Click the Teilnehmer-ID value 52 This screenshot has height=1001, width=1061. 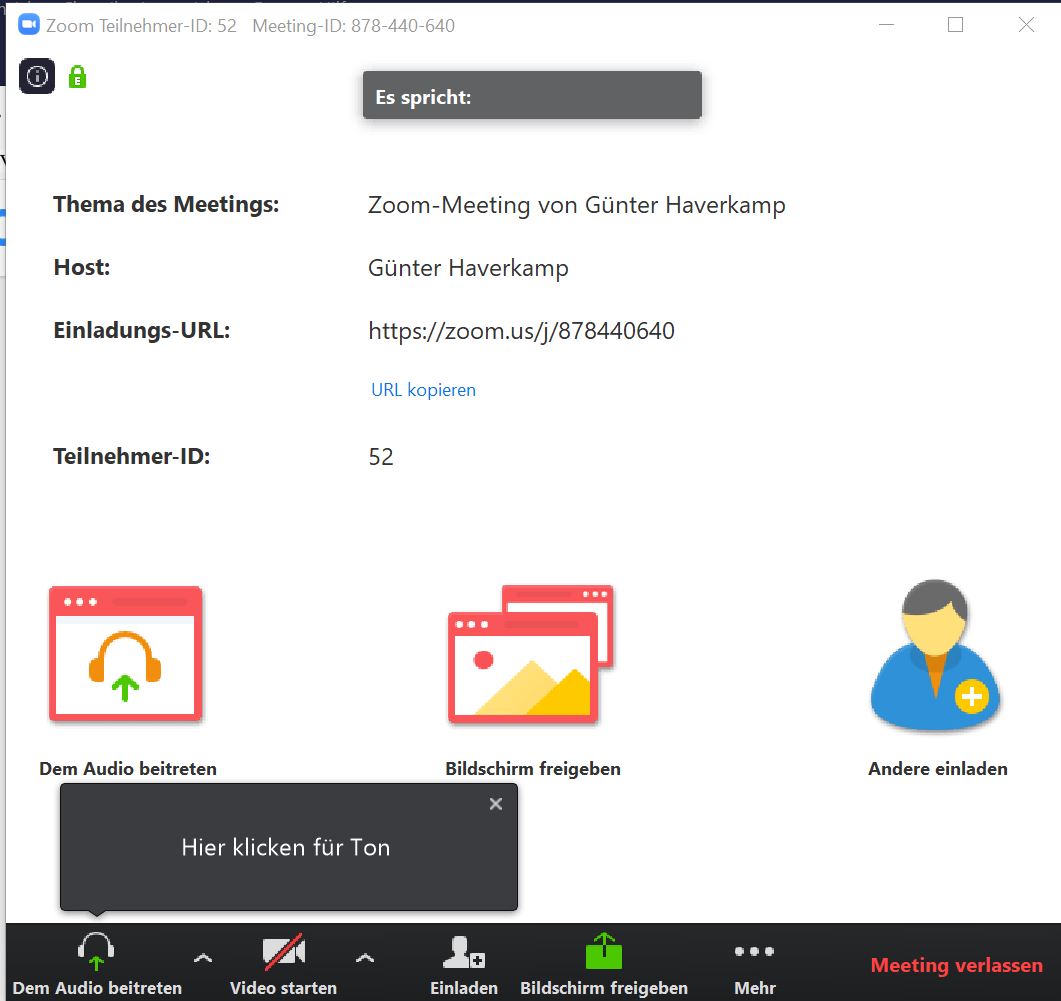(381, 457)
